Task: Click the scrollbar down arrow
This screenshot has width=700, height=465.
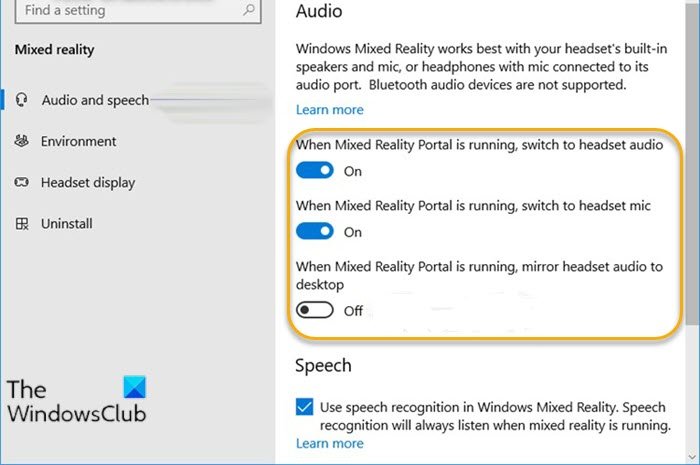Action: [x=692, y=457]
